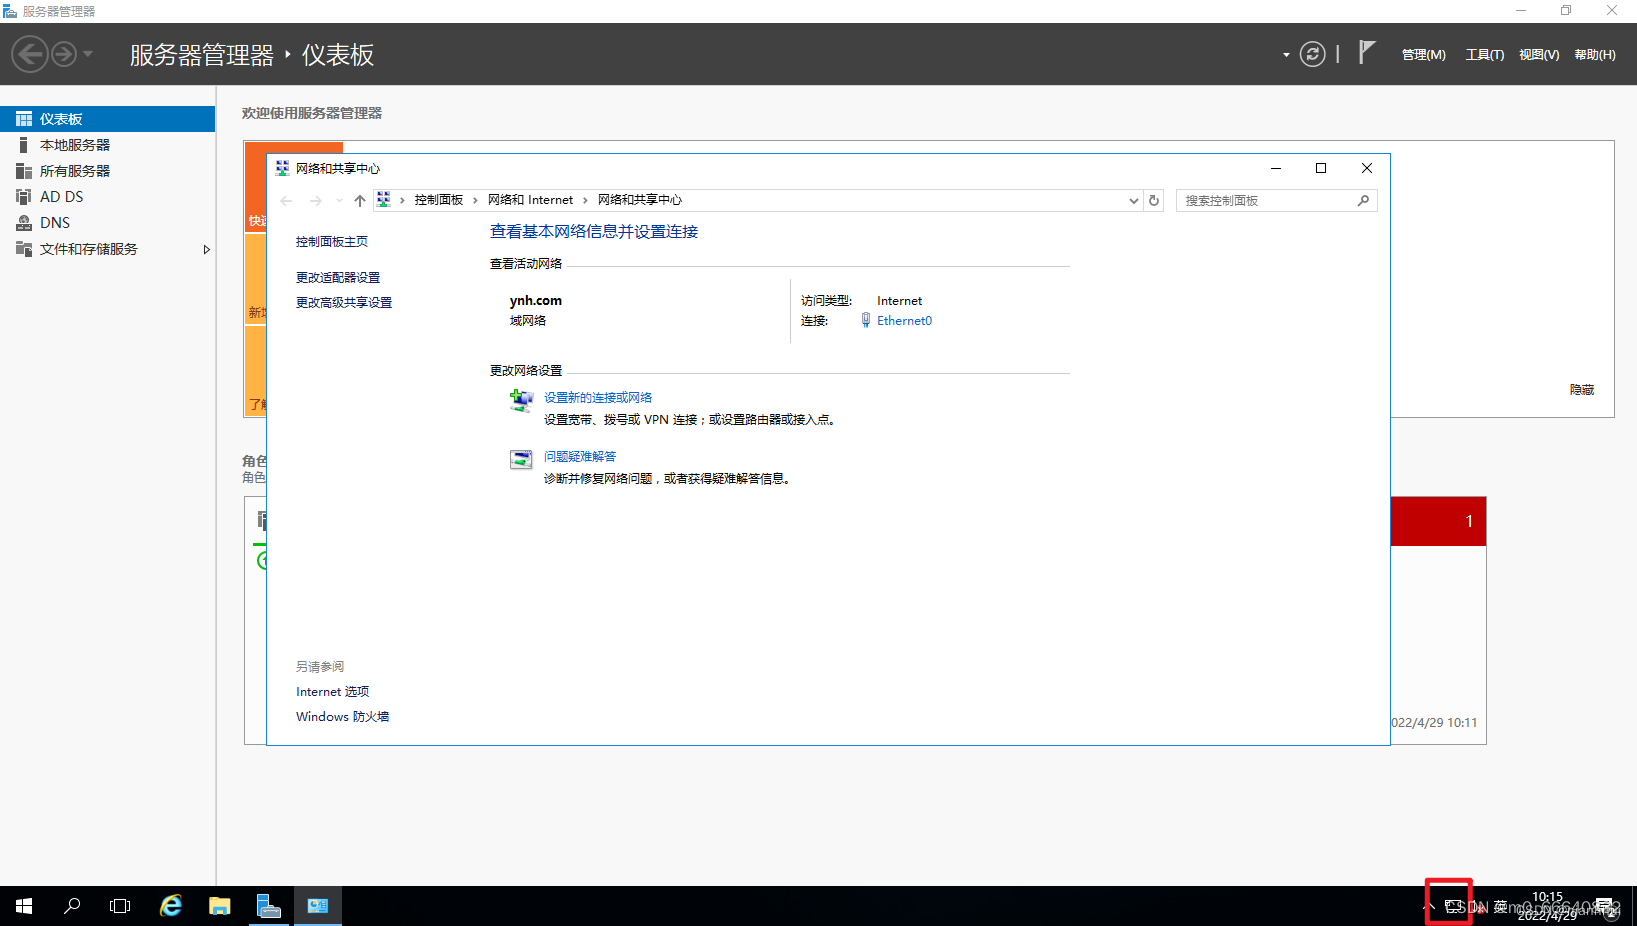Switch to Control Panel taskbar button
This screenshot has width=1637, height=926.
click(x=318, y=906)
